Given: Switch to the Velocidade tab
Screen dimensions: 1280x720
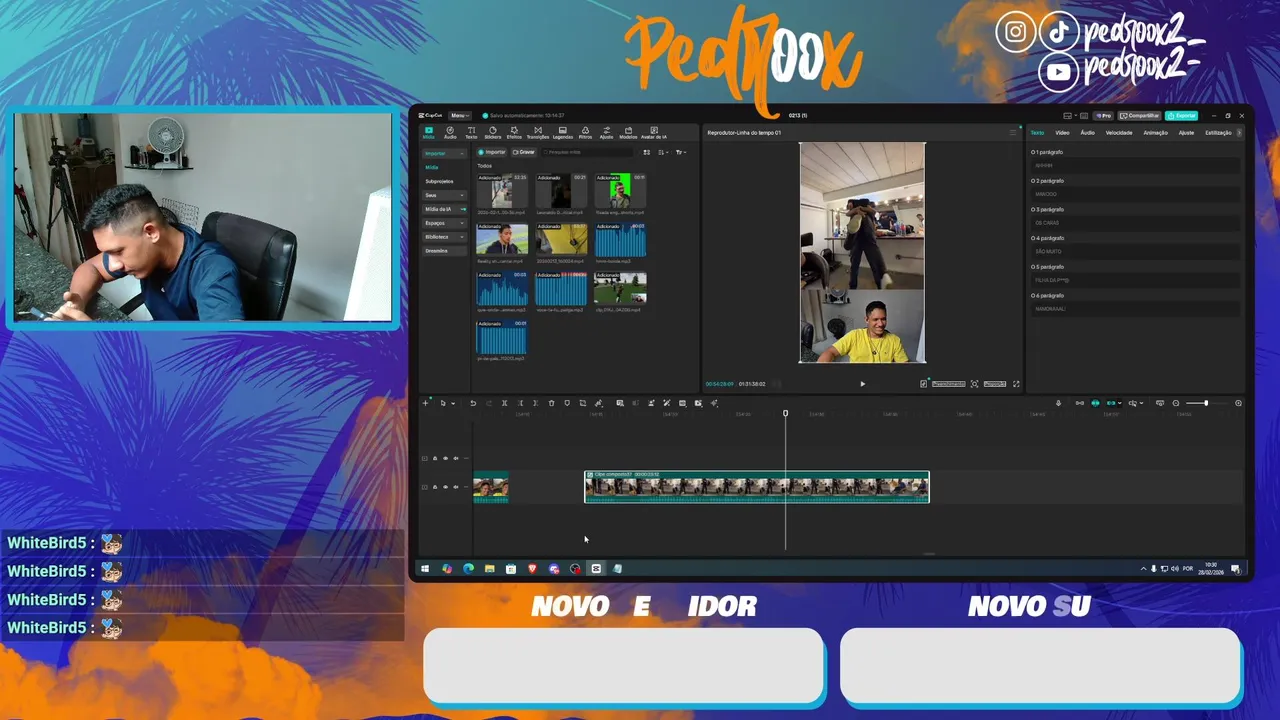Looking at the screenshot, I should pos(1119,132).
